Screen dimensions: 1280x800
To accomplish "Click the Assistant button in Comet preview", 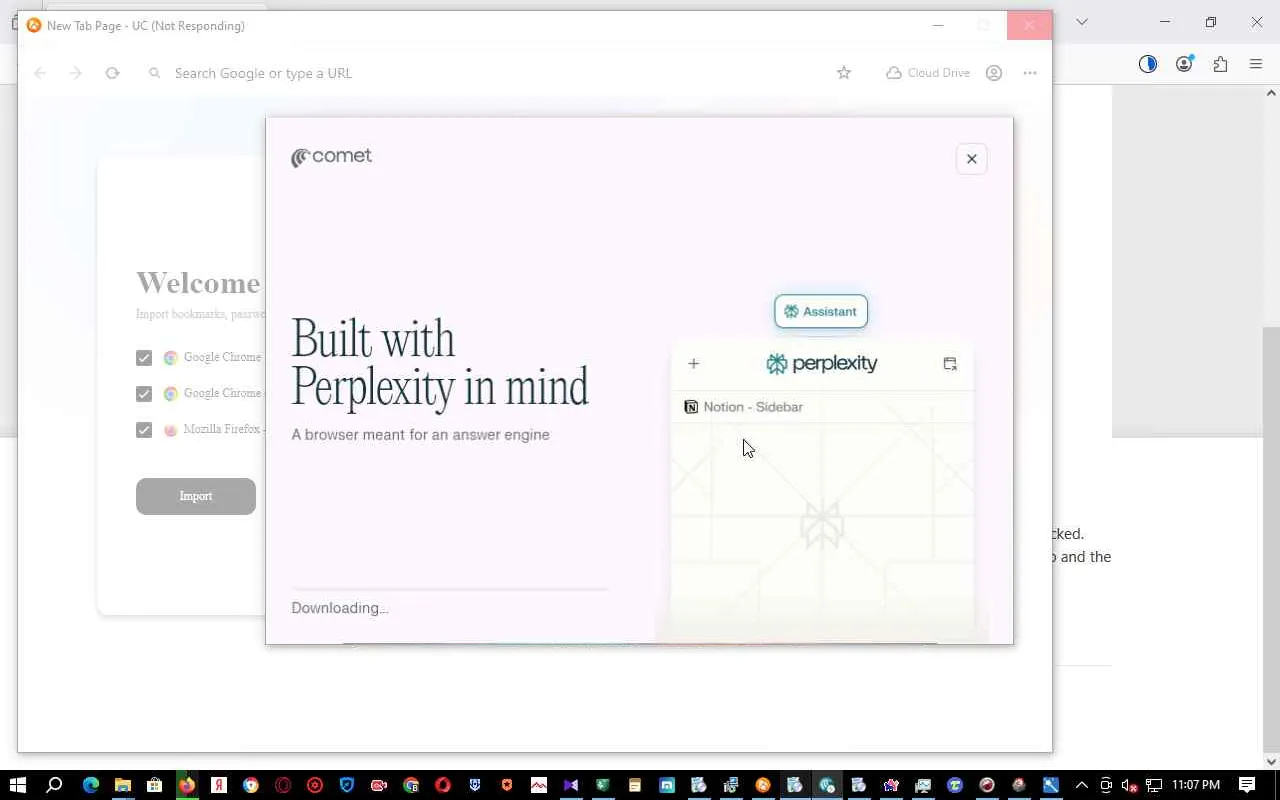I will point(821,311).
